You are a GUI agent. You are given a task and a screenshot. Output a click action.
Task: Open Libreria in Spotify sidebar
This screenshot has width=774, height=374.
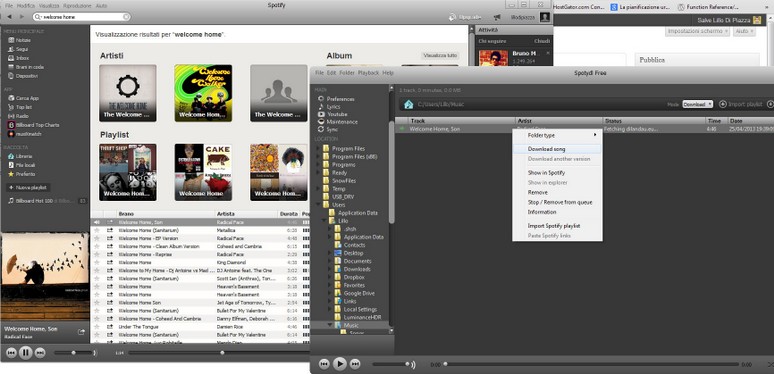pyautogui.click(x=20, y=156)
